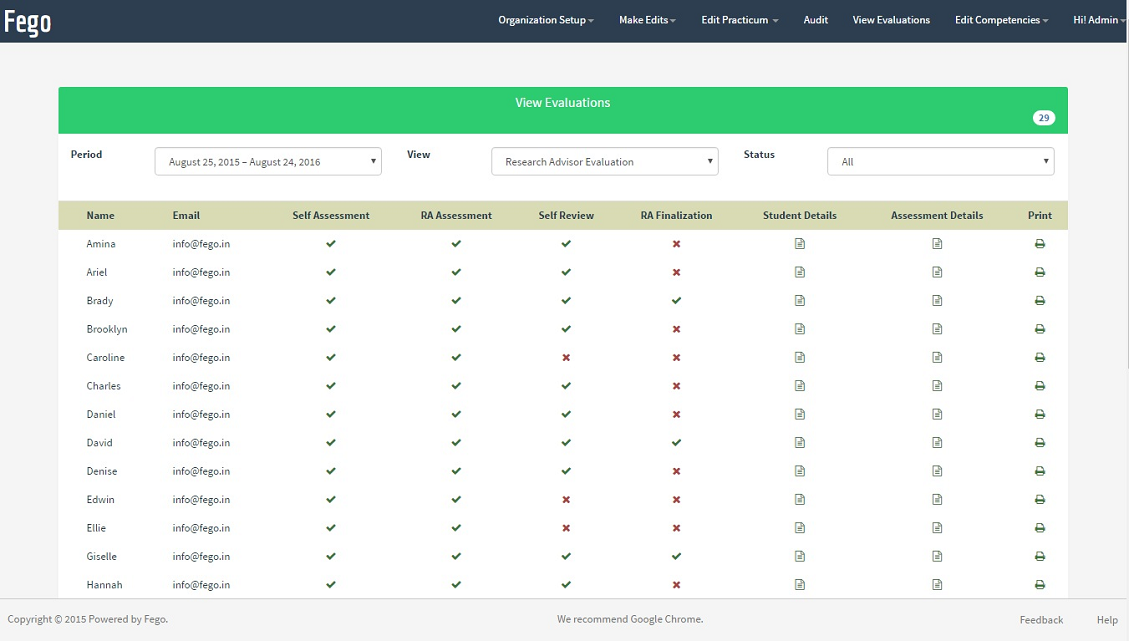Image resolution: width=1129 pixels, height=641 pixels.
Task: Print Ellie's evaluation
Action: 1040,528
